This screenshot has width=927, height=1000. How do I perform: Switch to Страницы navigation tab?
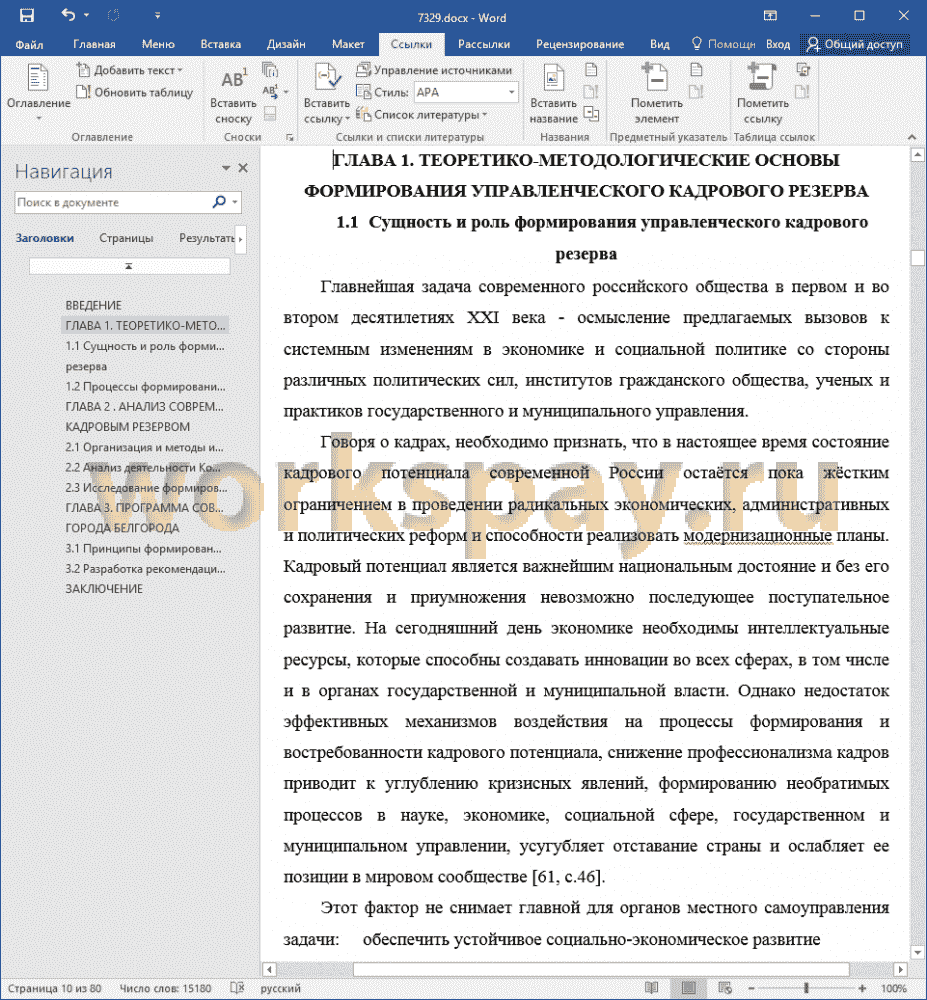click(x=126, y=238)
